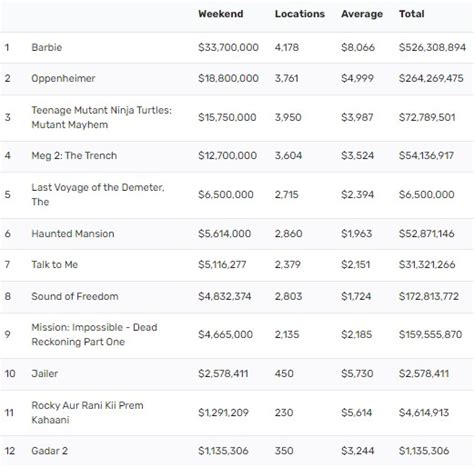Select the Meg 2: The Trench title
This screenshot has width=474, height=467.
click(x=74, y=156)
